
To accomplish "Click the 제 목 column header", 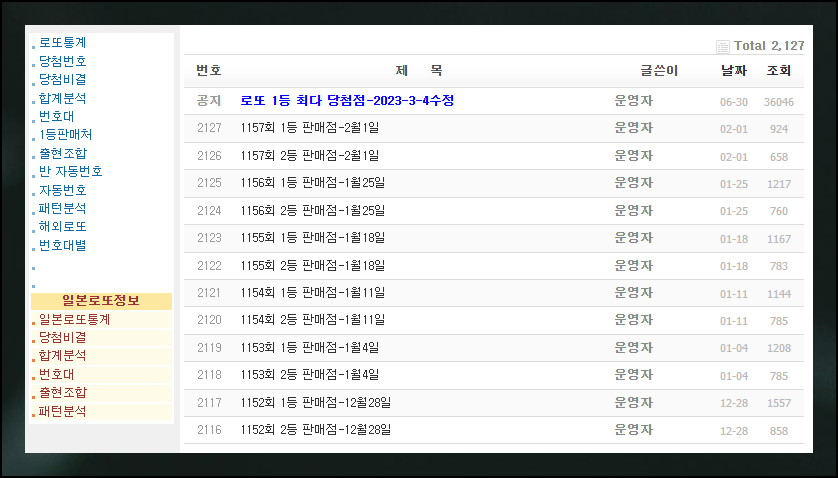I will [419, 71].
